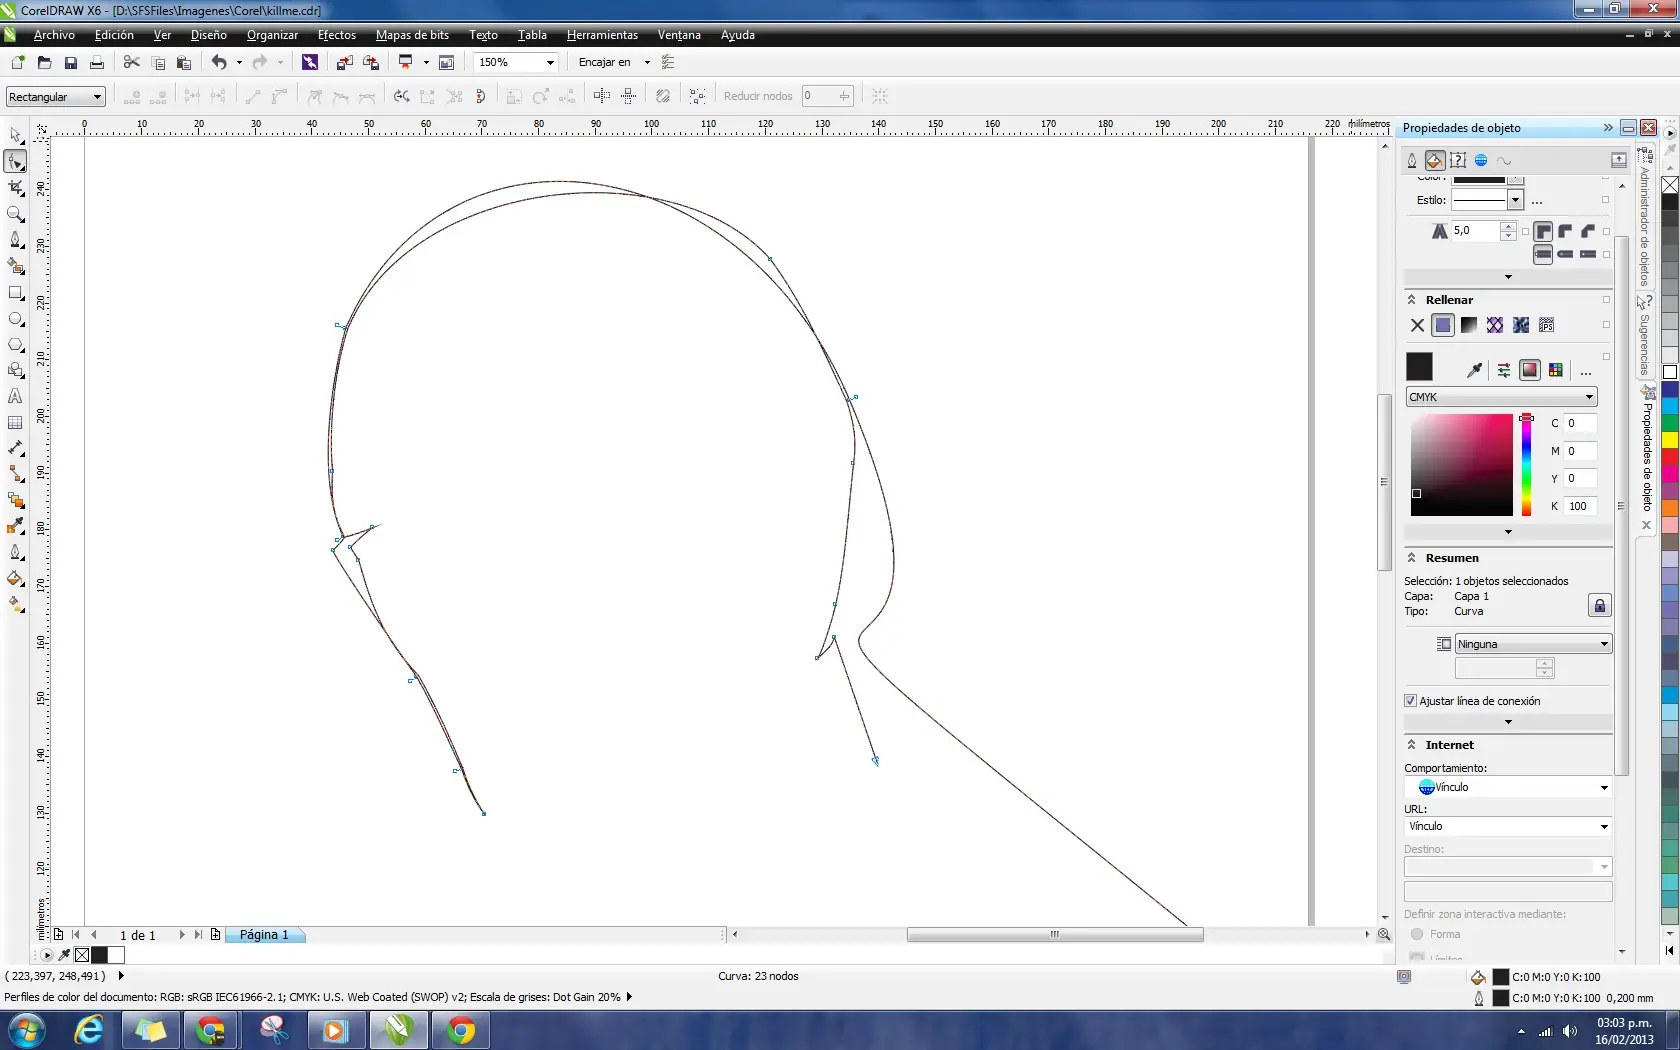Click the Print icon

pos(97,62)
